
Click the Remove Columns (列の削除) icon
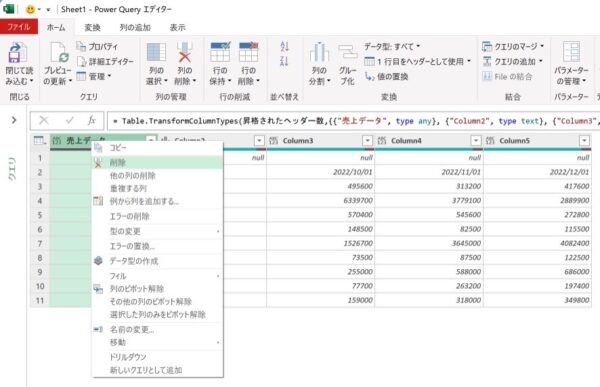pos(184,52)
